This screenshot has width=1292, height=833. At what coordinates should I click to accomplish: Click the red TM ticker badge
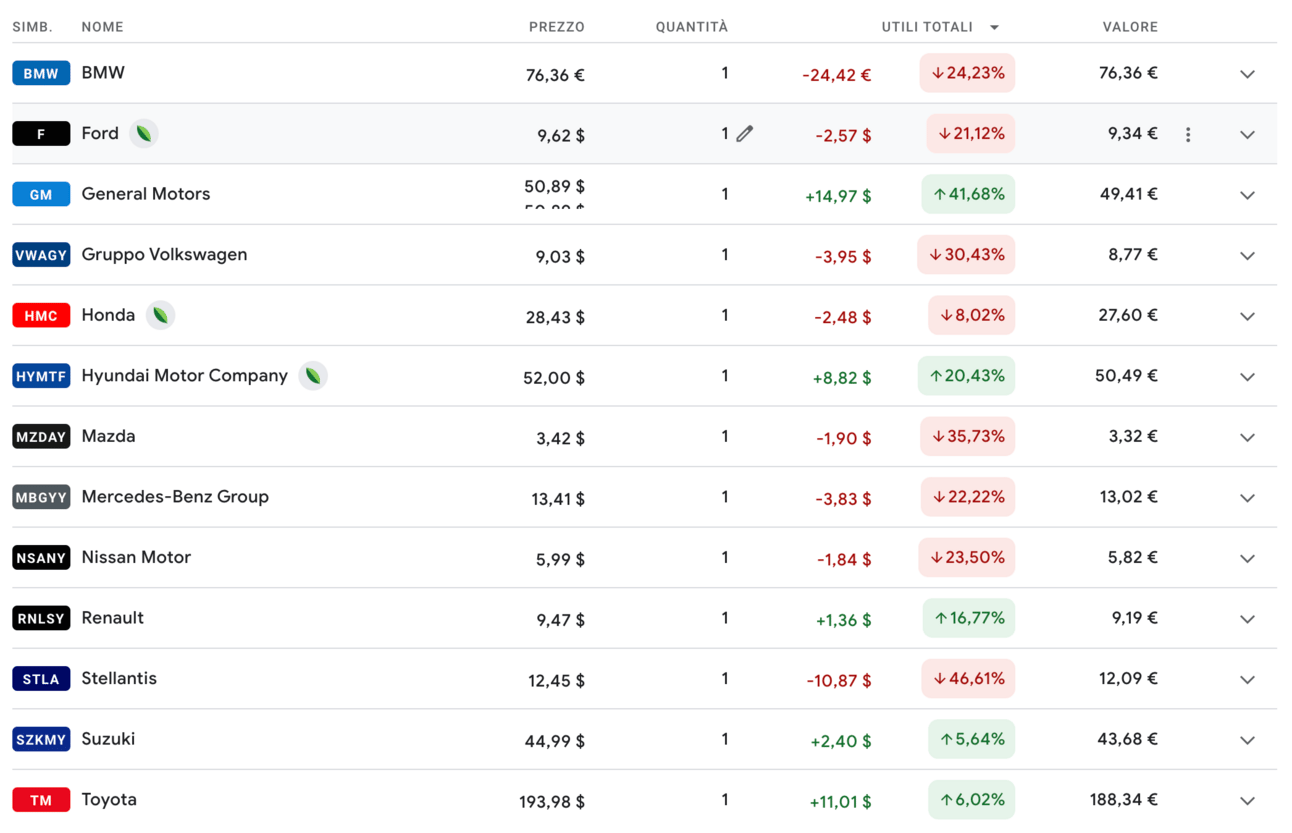click(41, 800)
